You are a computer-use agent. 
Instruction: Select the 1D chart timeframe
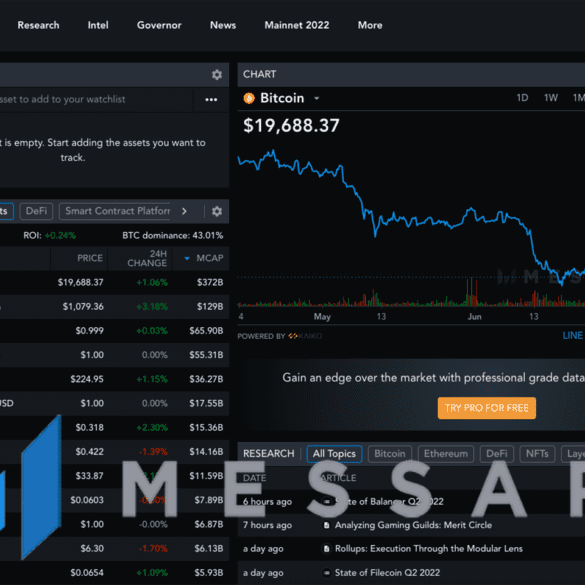click(522, 98)
